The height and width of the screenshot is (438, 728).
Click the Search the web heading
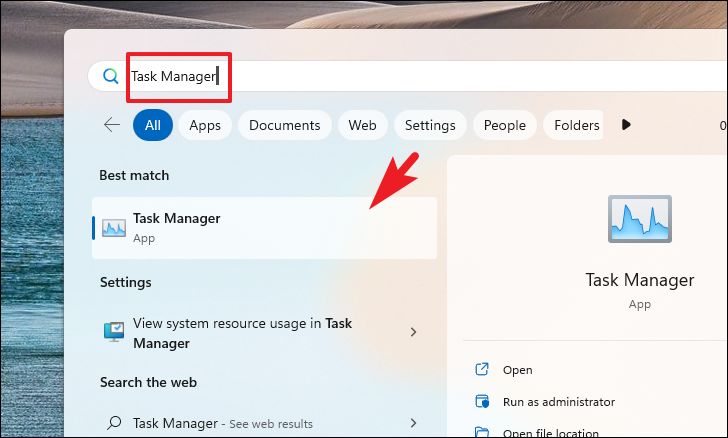149,382
